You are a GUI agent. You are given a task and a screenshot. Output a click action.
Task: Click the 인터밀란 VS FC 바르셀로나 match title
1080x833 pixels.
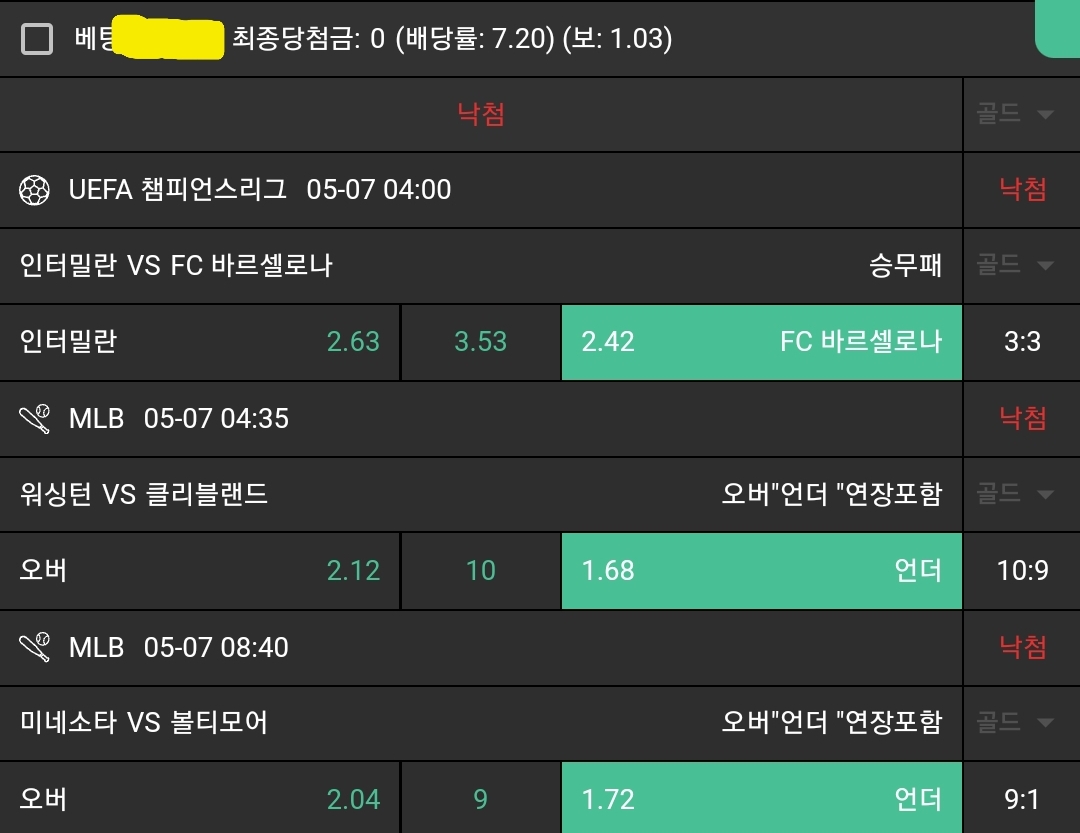coord(177,265)
